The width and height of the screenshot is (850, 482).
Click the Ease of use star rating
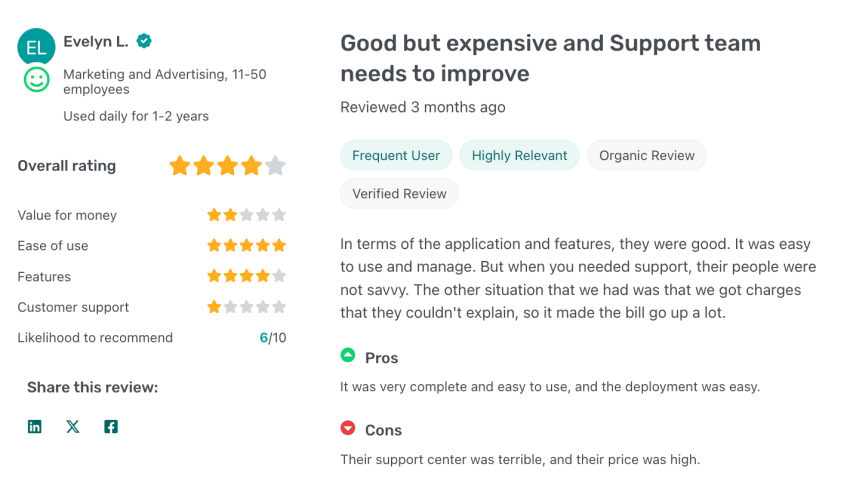point(246,246)
